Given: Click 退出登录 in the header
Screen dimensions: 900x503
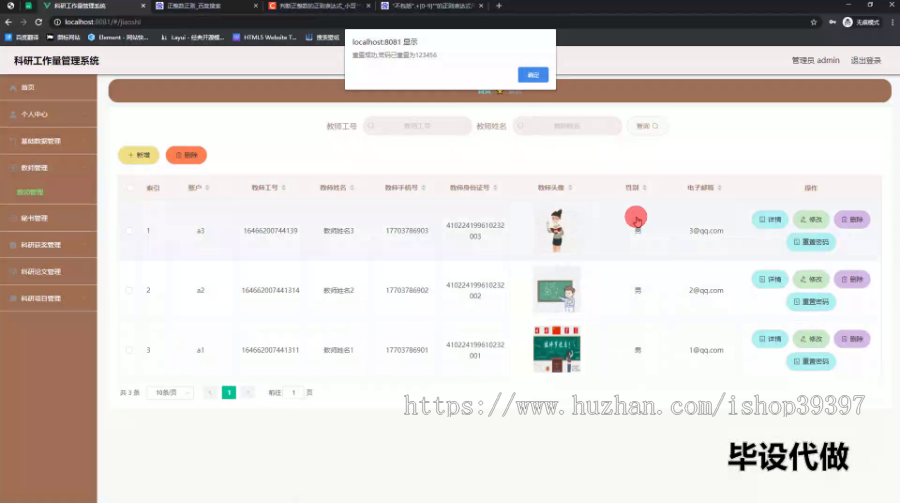Looking at the screenshot, I should point(865,60).
